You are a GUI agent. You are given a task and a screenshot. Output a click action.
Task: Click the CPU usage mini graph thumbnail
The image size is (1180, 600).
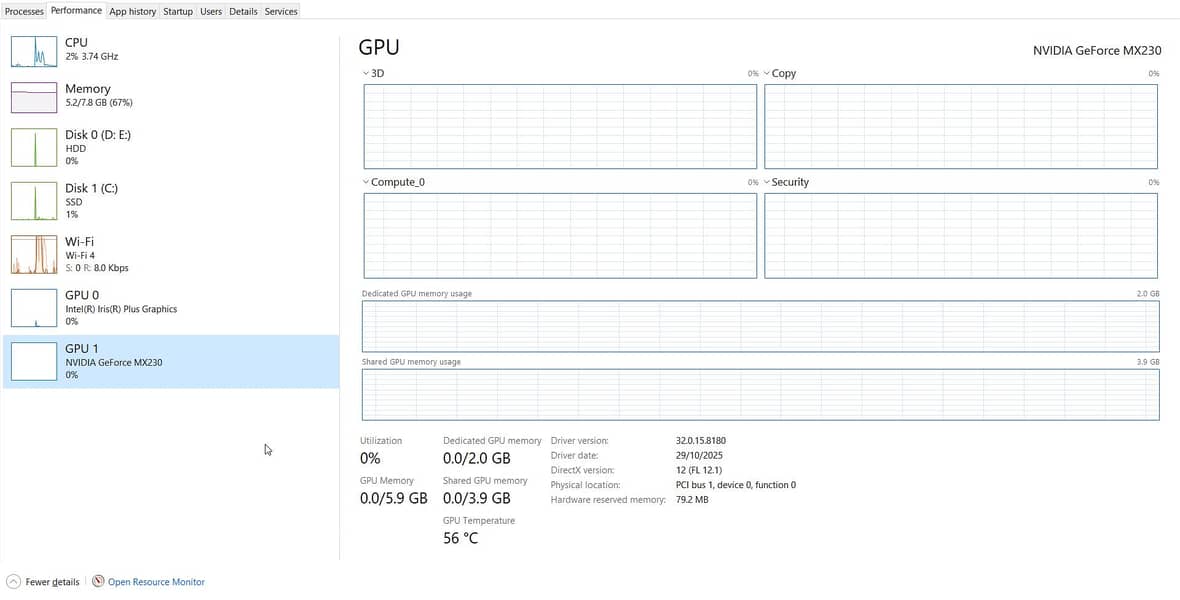[x=34, y=51]
